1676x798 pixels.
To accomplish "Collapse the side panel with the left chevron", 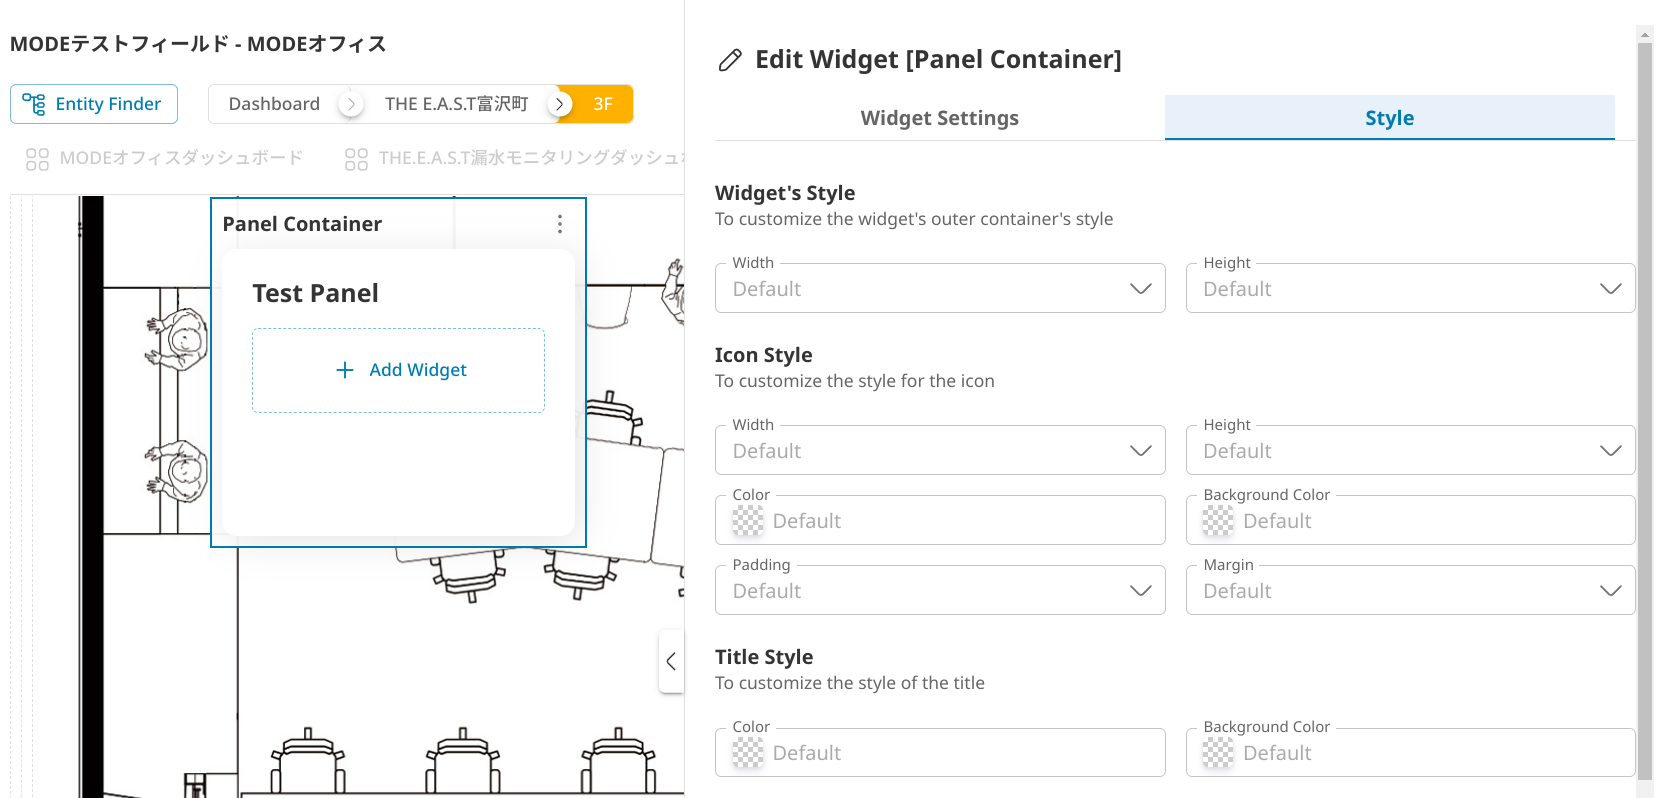I will (671, 661).
